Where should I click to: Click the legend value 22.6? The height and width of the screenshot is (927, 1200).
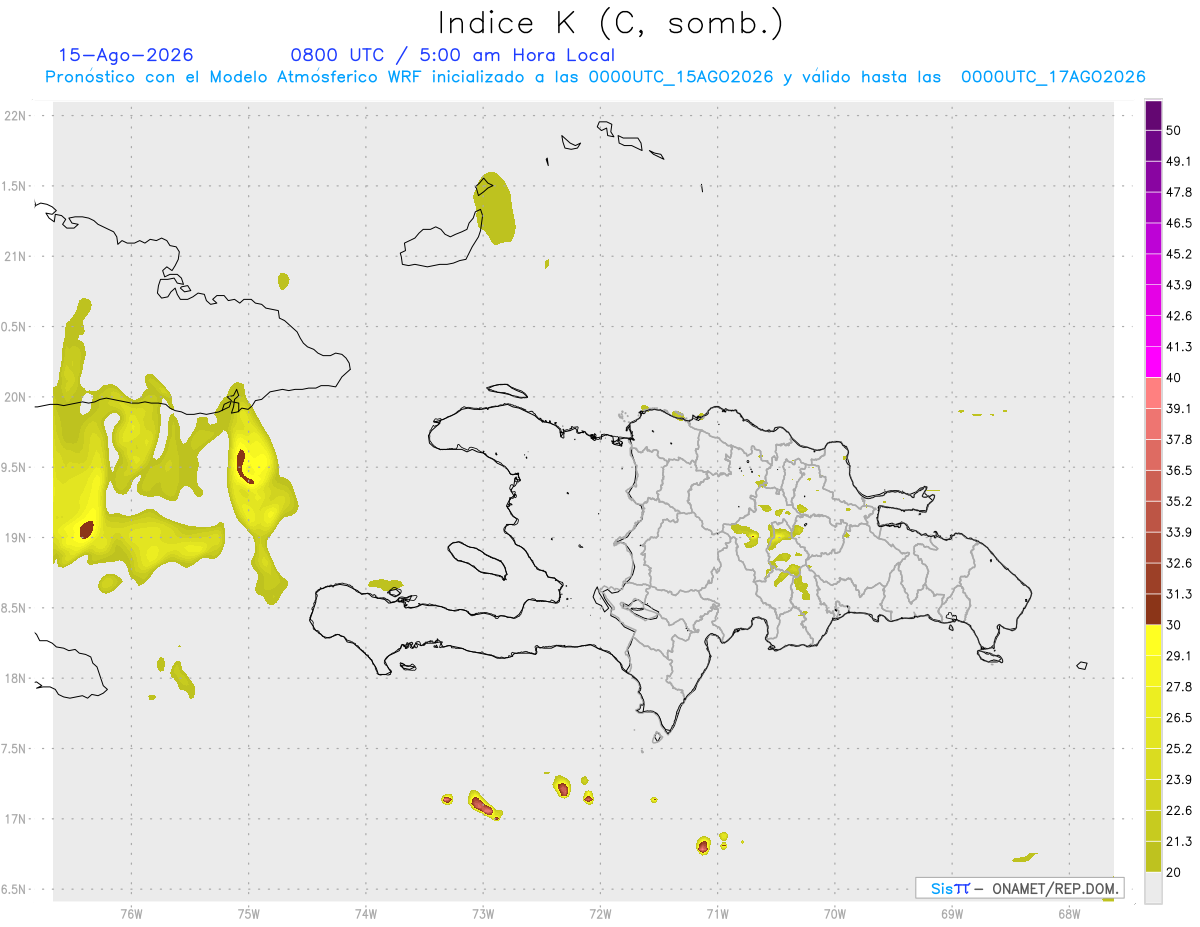point(1179,810)
